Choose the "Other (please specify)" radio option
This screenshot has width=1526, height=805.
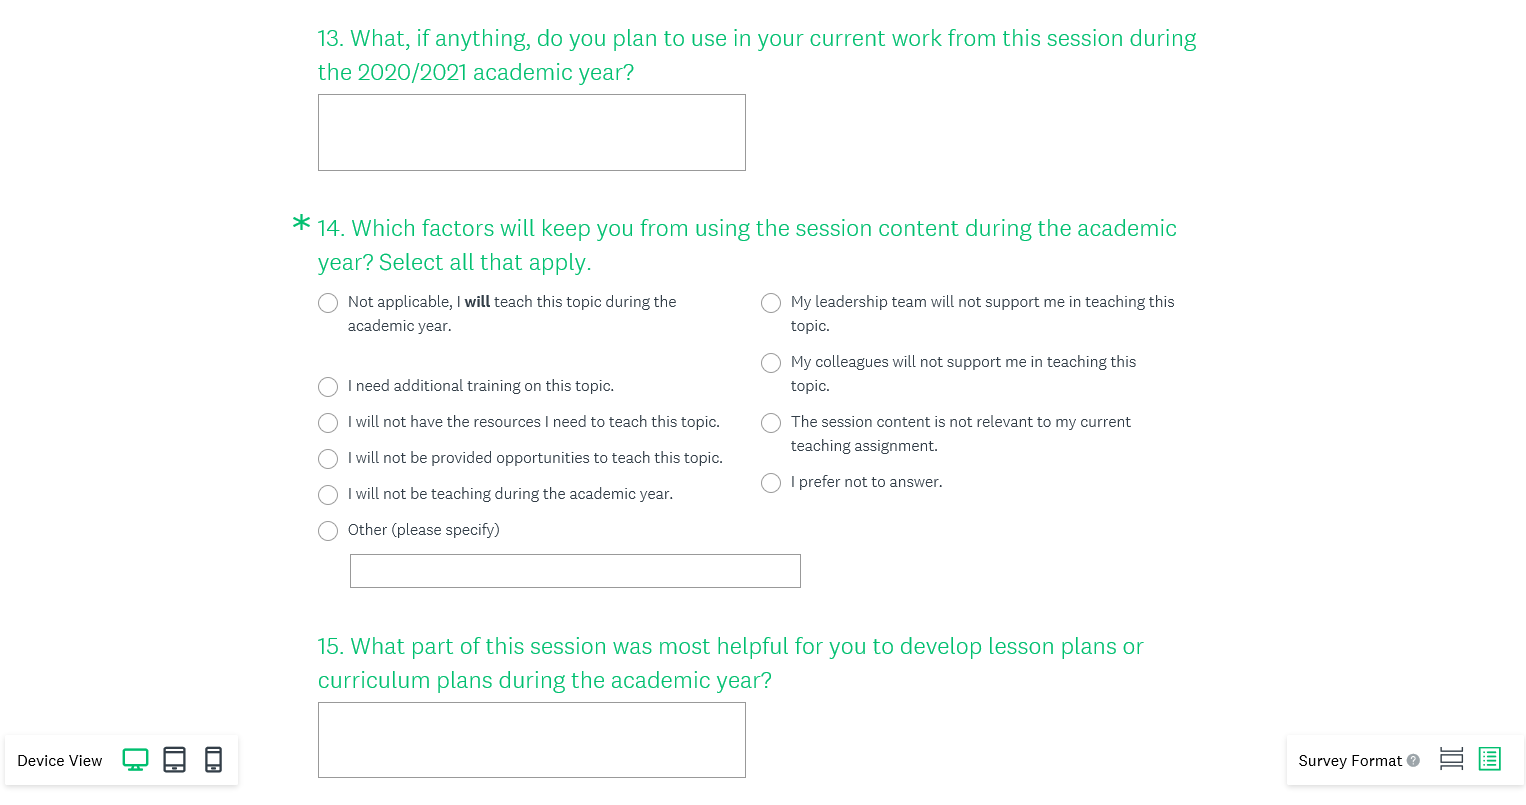pyautogui.click(x=328, y=531)
